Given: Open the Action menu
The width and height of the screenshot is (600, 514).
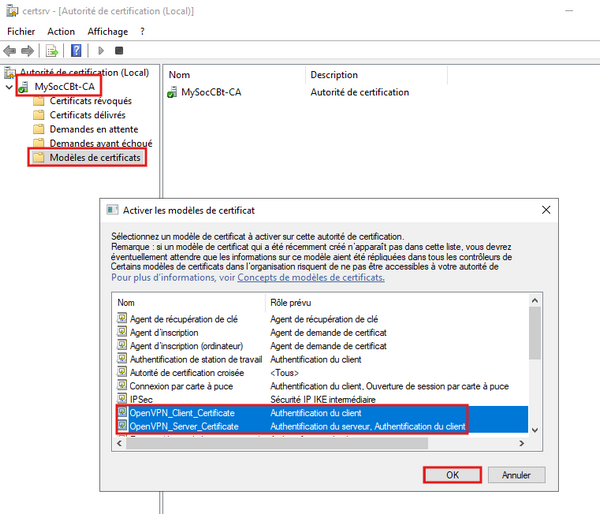Looking at the screenshot, I should (x=61, y=31).
